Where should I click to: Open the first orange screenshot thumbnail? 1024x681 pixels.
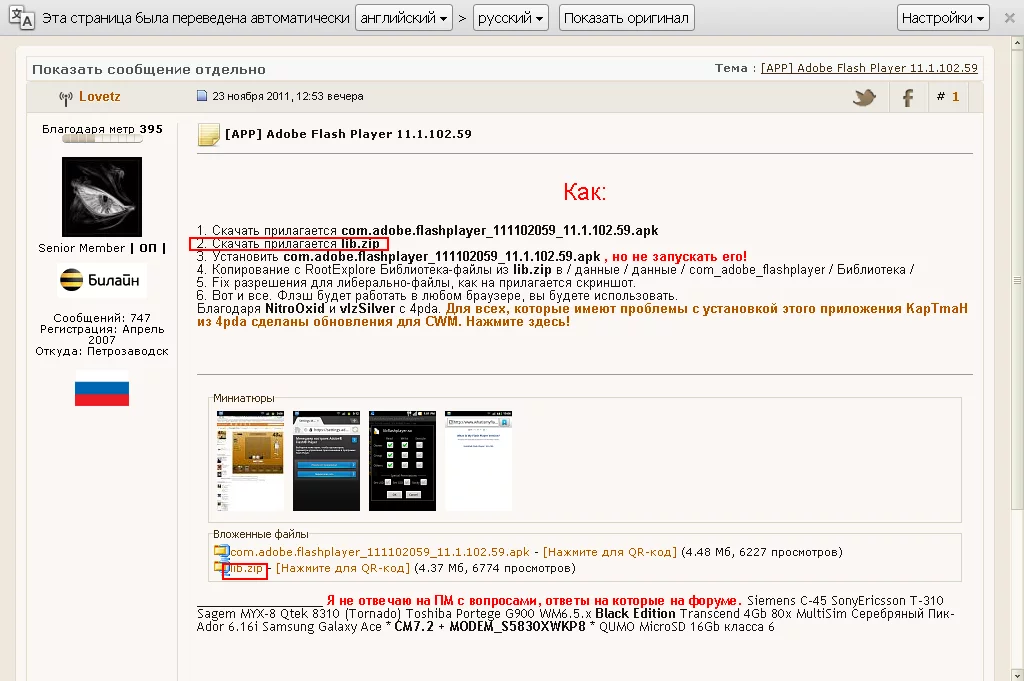[250, 460]
